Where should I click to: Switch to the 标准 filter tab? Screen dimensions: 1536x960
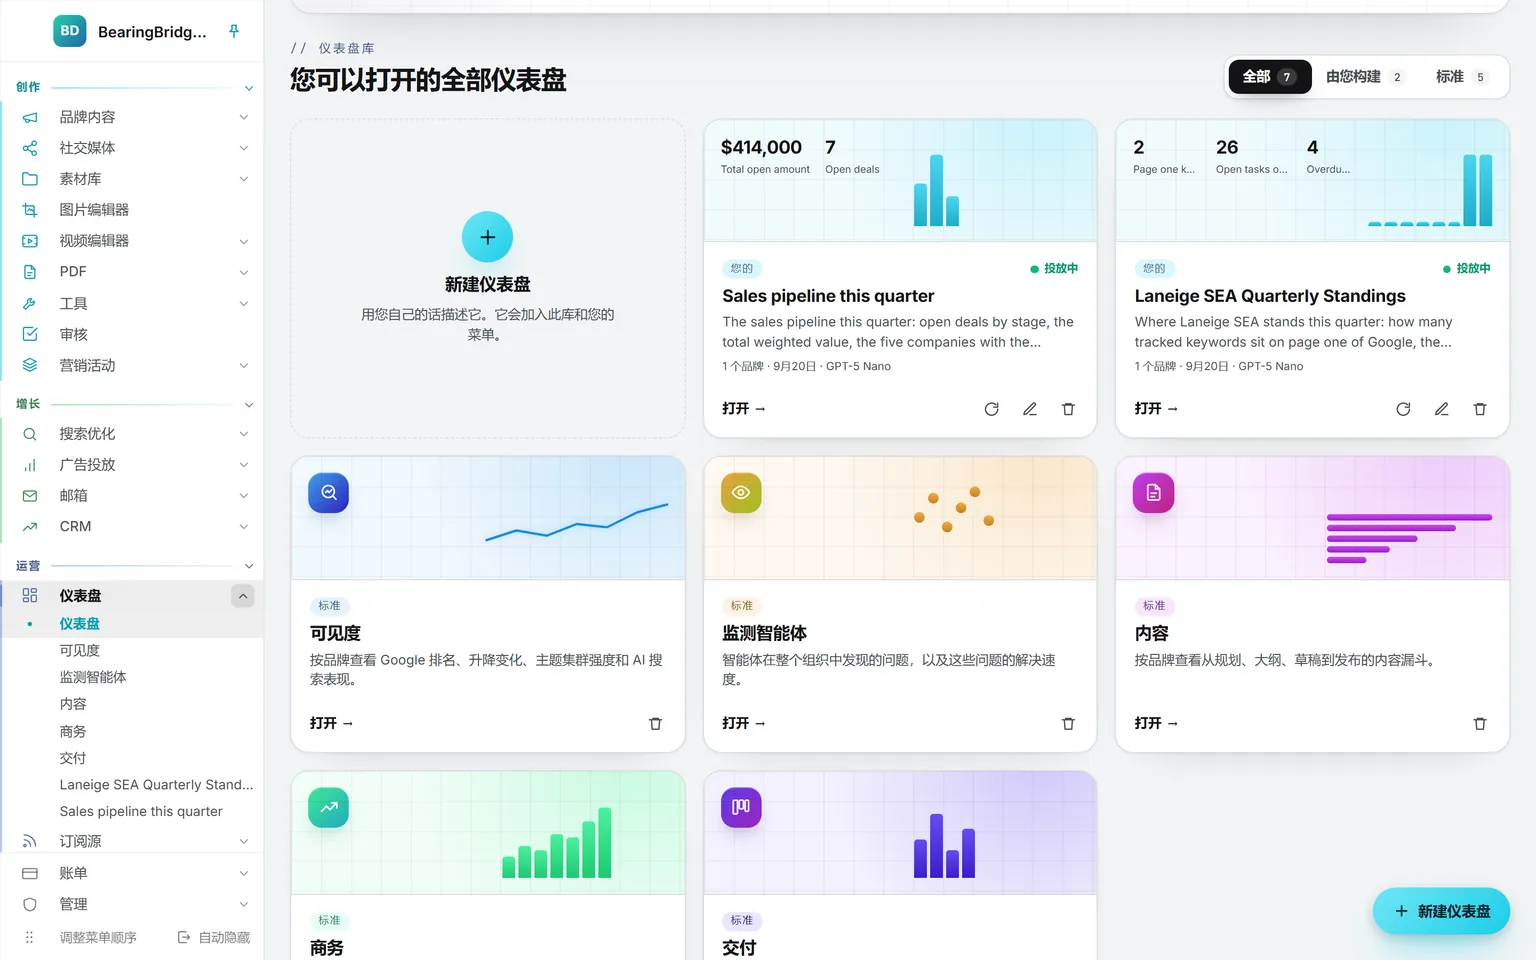coord(1462,77)
